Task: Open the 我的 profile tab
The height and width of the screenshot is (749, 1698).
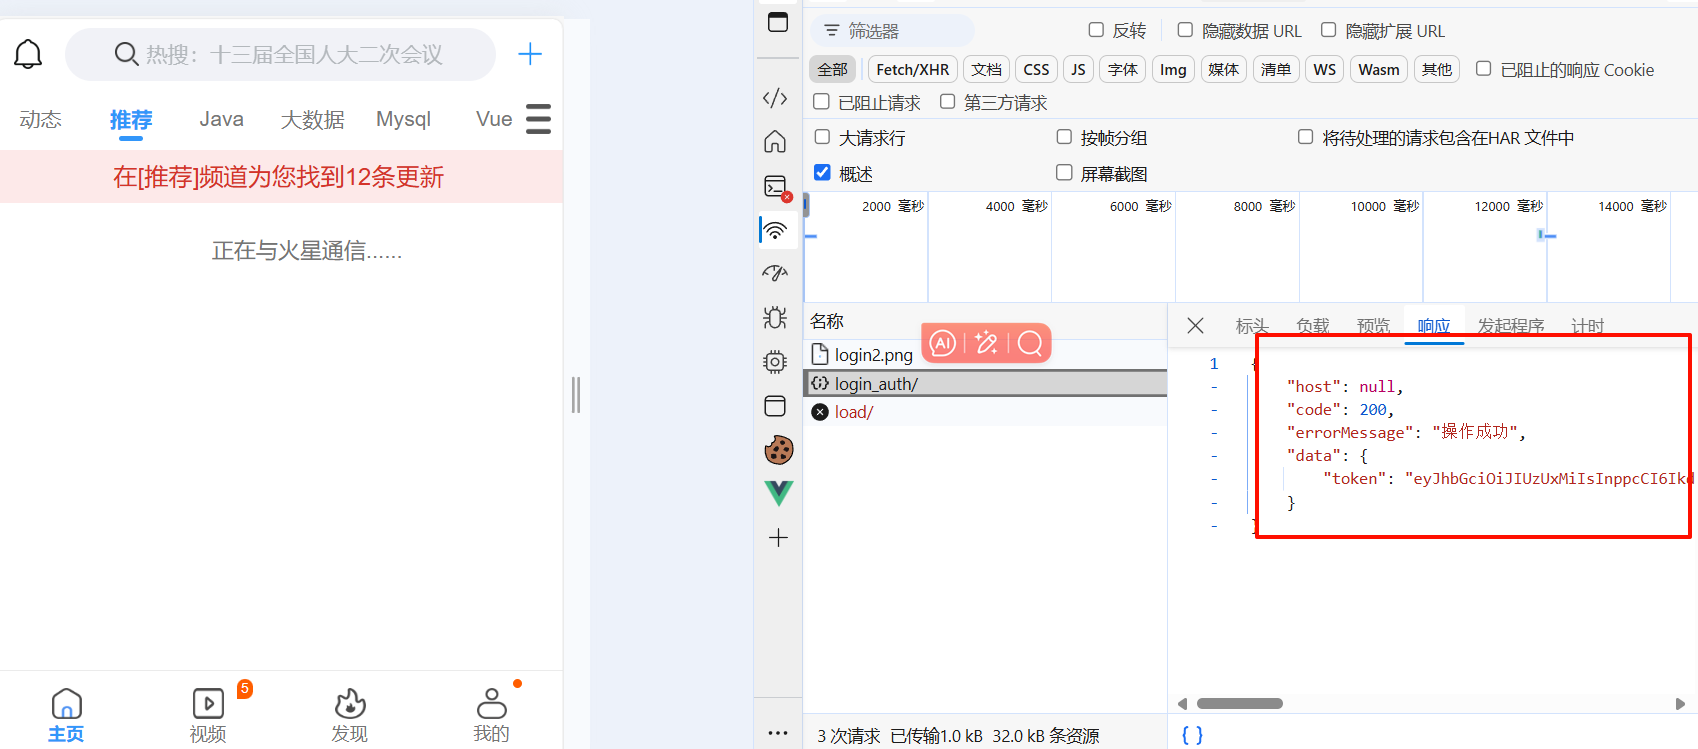Action: coord(491,716)
